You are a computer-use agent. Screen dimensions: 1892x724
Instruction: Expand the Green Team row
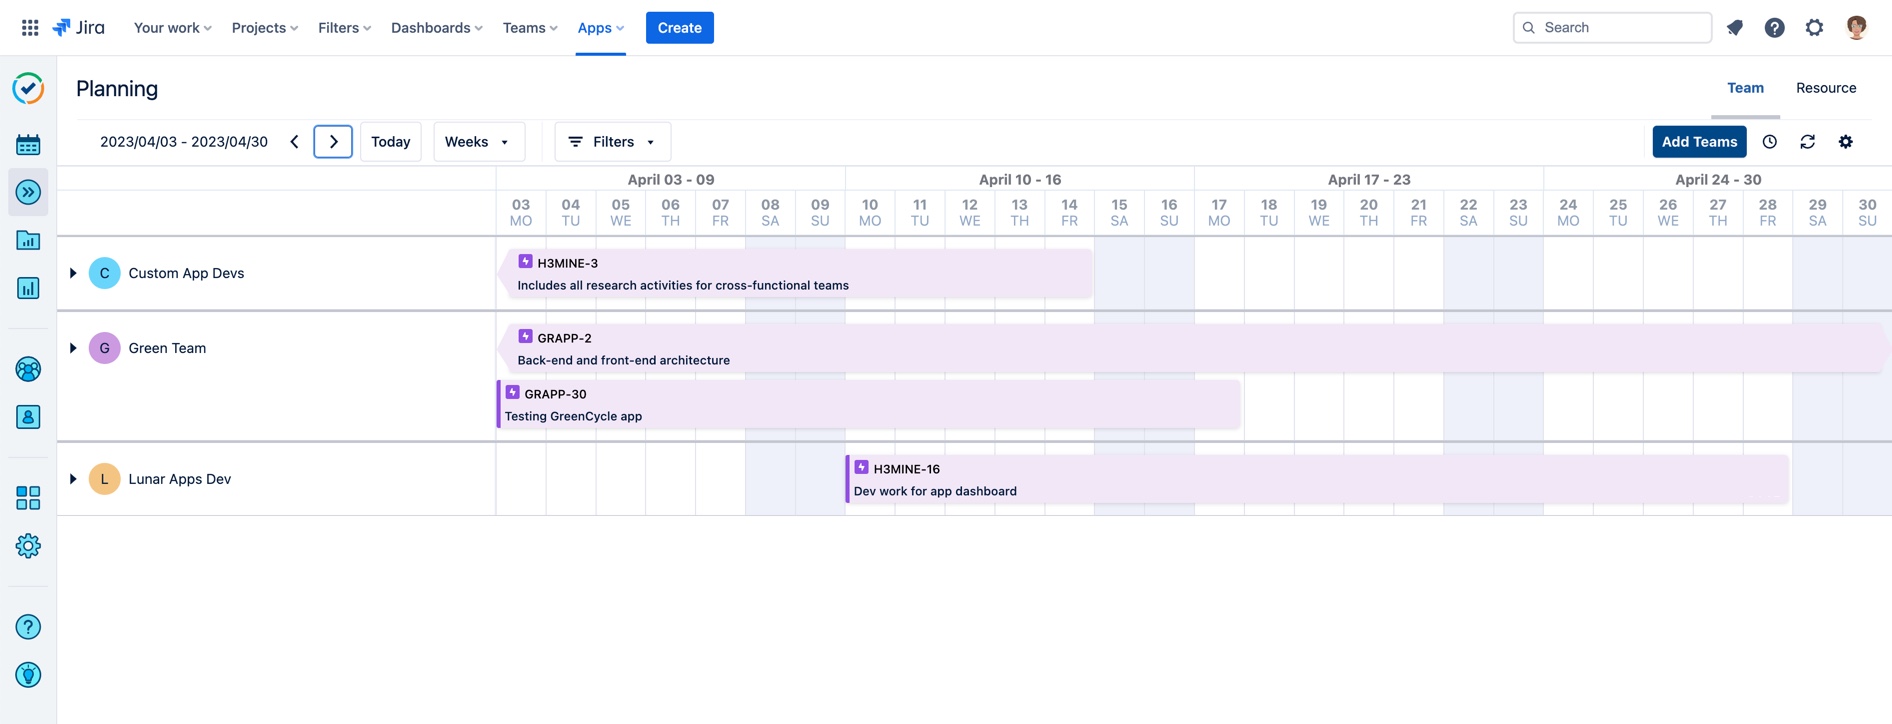(73, 348)
